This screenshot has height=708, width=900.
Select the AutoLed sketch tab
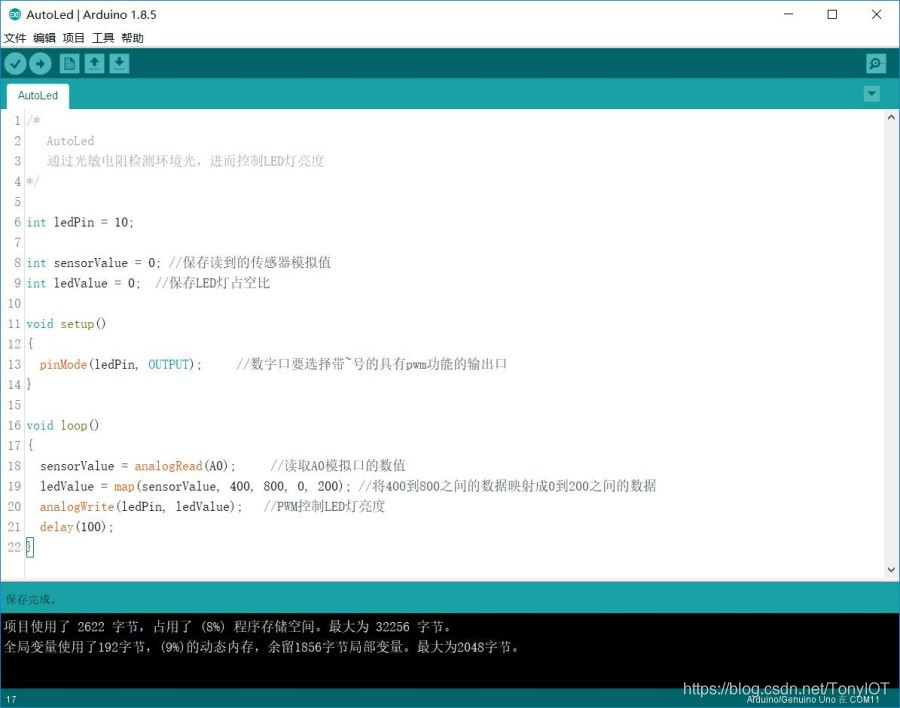click(x=38, y=96)
